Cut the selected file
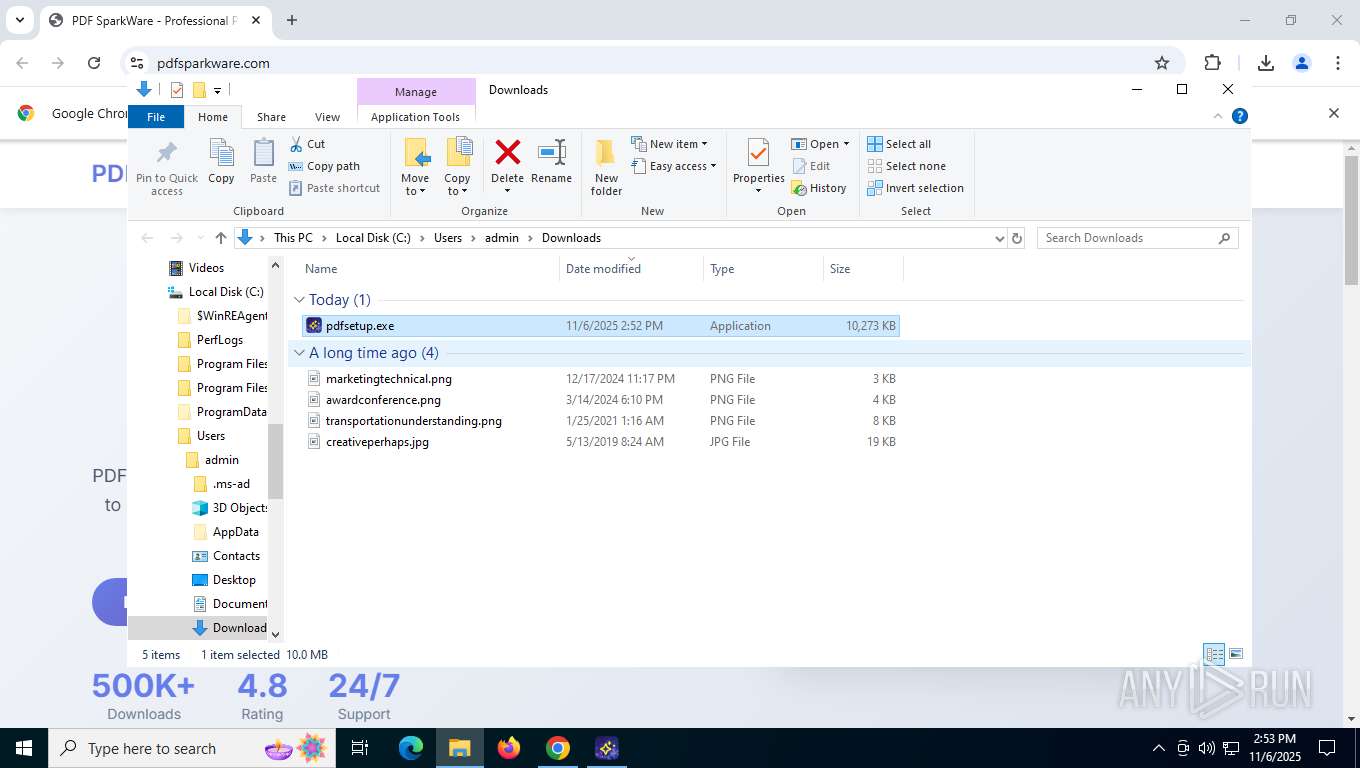The width and height of the screenshot is (1360, 768). coord(307,144)
